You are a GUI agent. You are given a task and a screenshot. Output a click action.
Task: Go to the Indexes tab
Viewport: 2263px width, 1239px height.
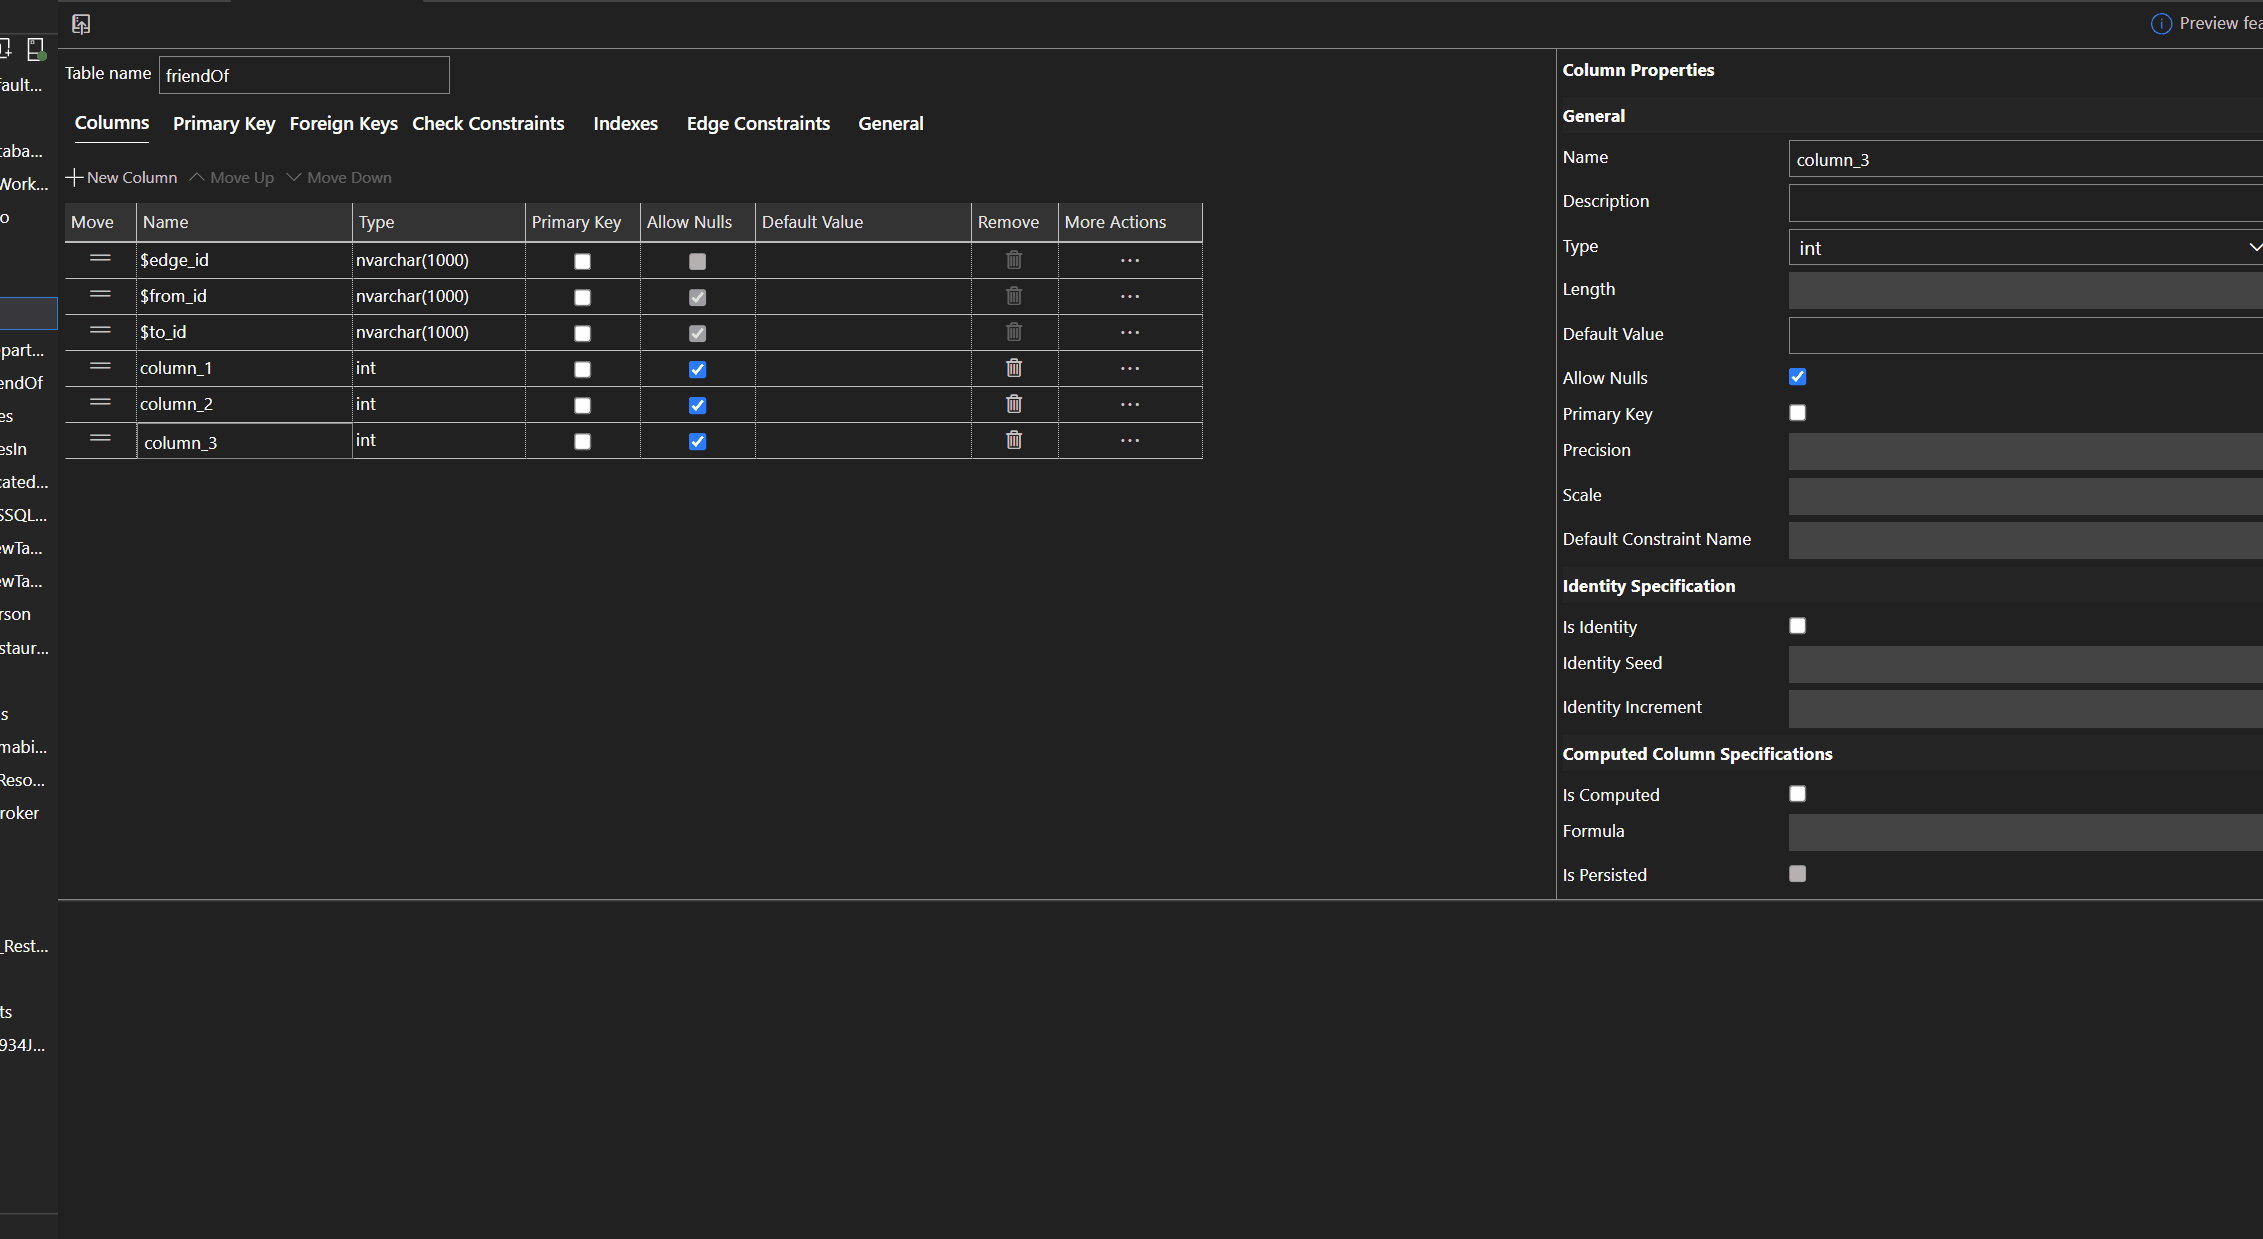coord(626,124)
